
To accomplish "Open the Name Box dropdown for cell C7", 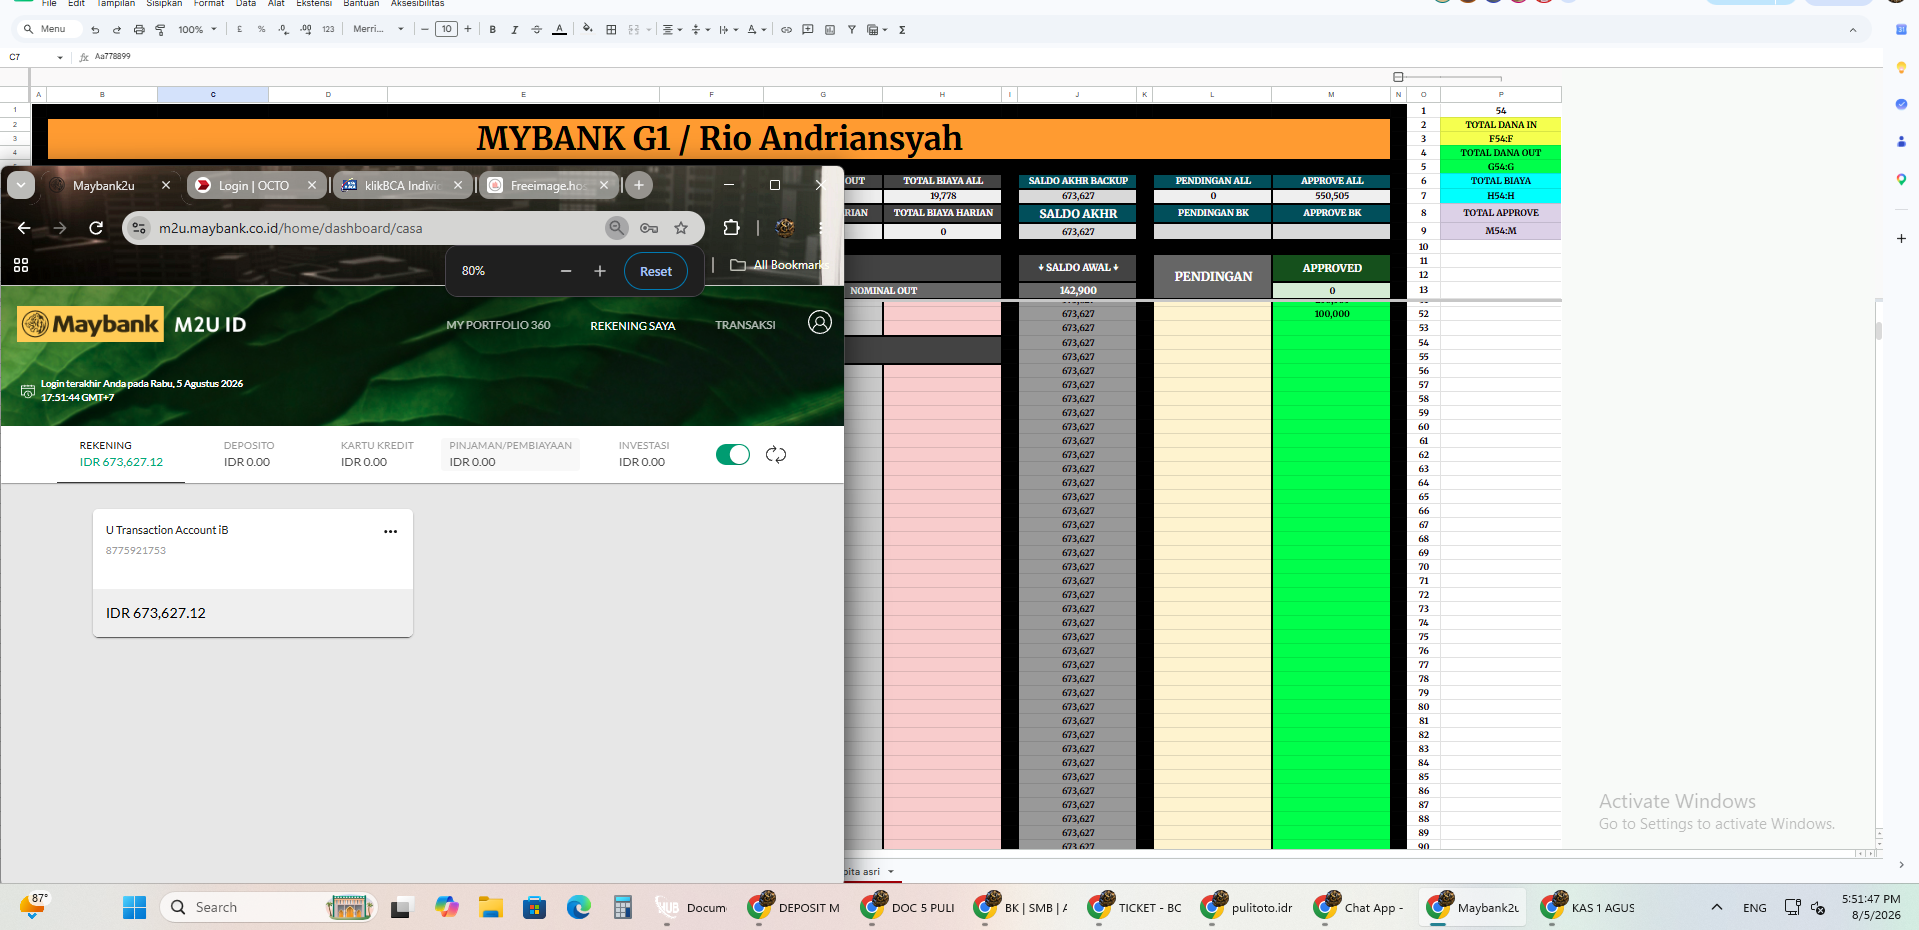I will pos(60,58).
